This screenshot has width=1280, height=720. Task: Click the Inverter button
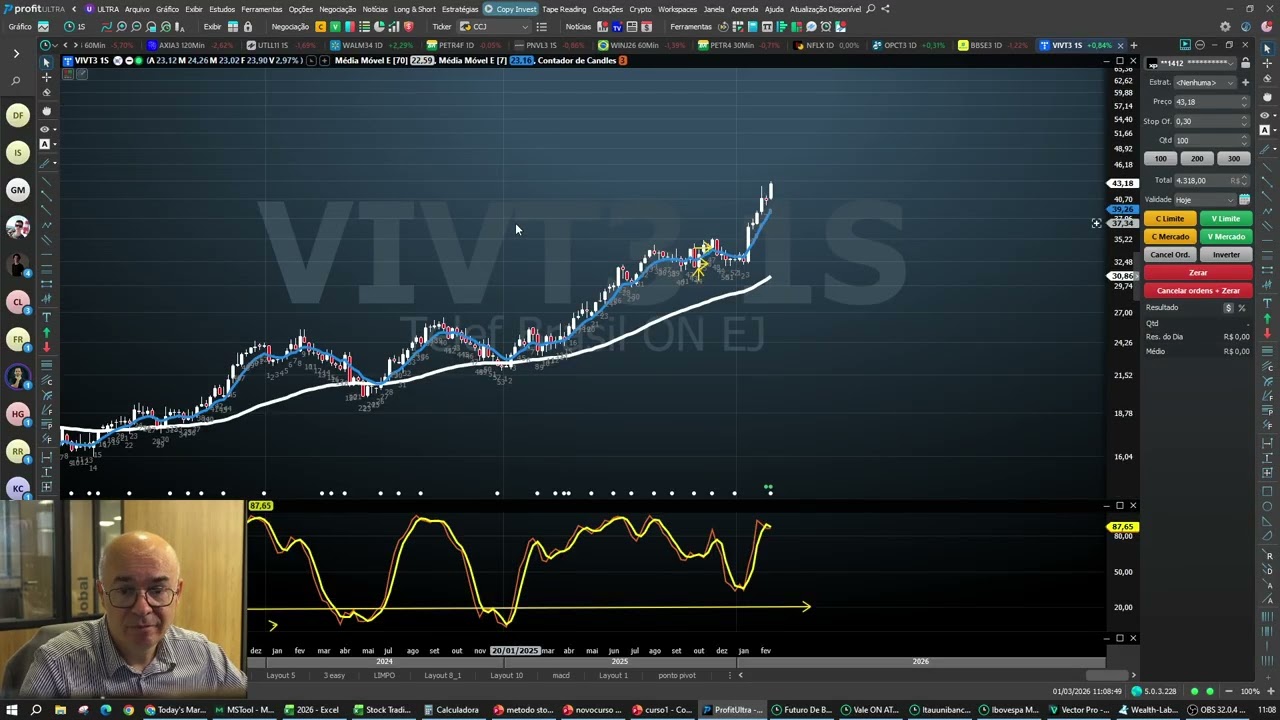click(x=1226, y=255)
